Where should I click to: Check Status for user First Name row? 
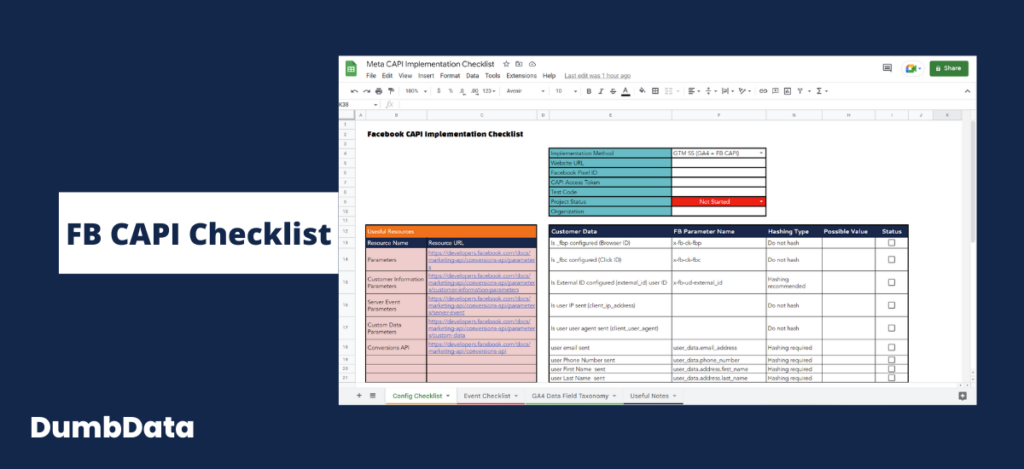[891, 369]
